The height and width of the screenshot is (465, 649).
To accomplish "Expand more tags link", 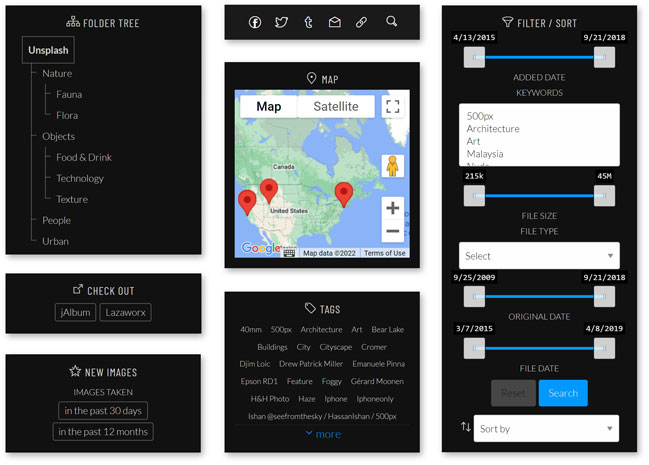I will (x=322, y=434).
